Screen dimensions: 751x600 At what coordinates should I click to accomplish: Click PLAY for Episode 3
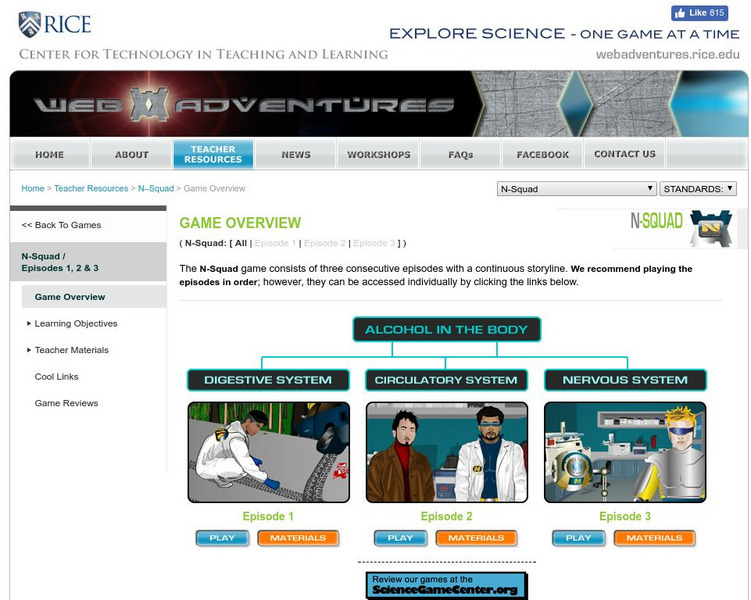tap(579, 538)
